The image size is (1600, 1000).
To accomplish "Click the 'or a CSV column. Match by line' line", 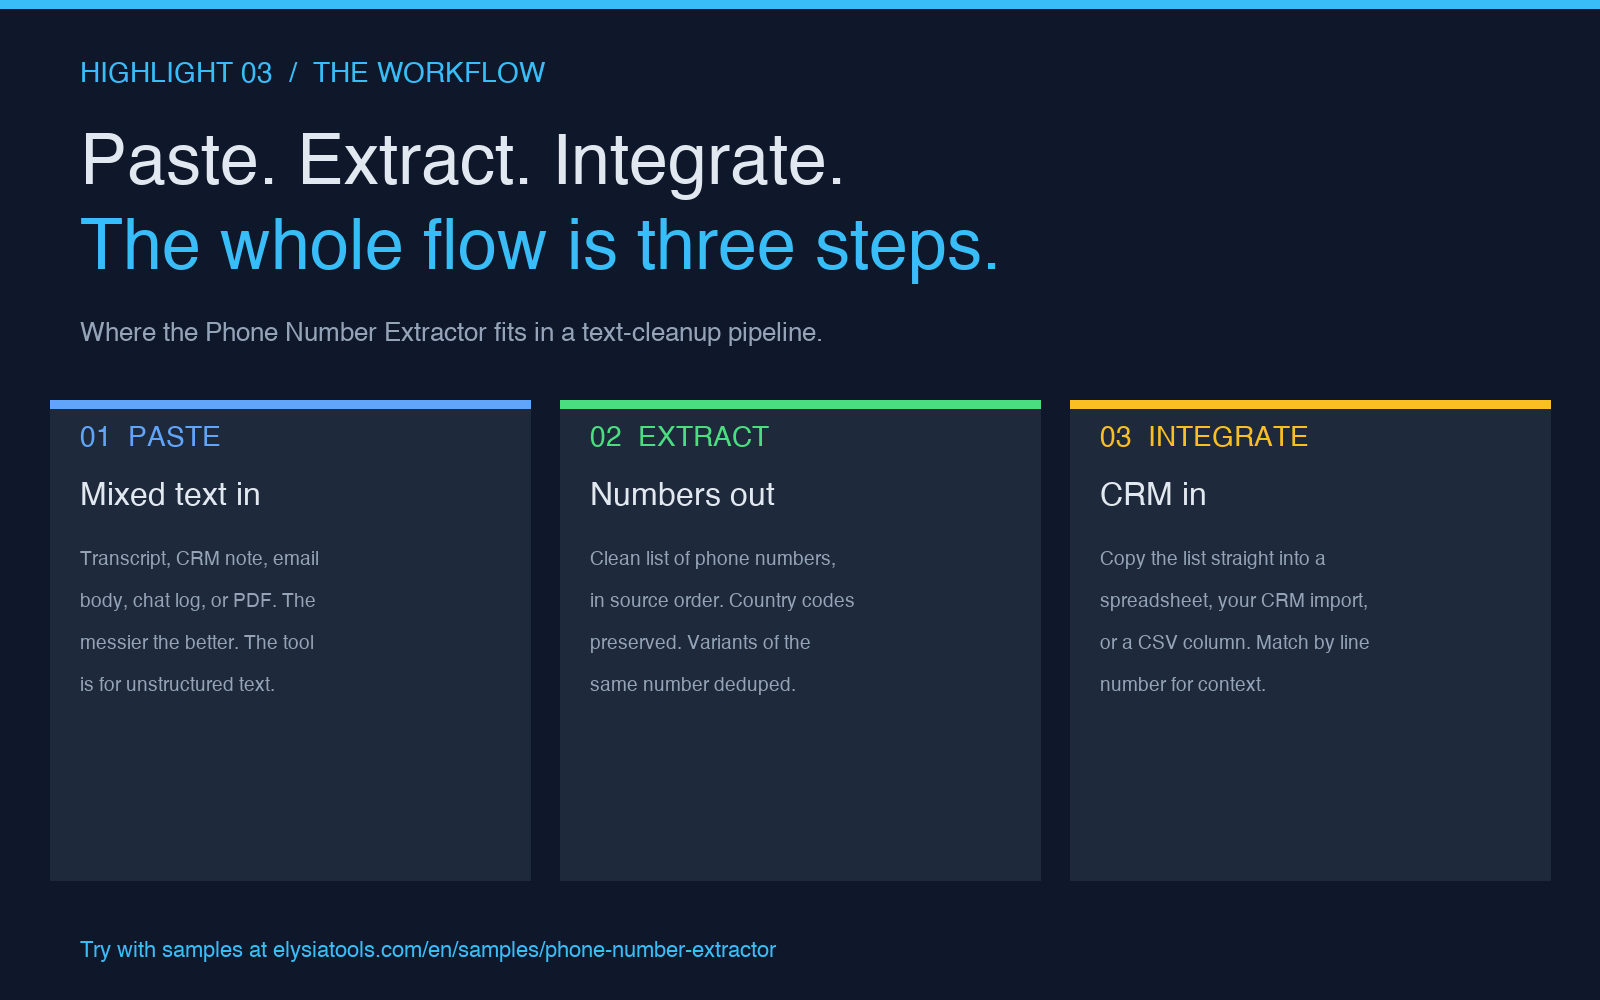I will pyautogui.click(x=1235, y=643).
